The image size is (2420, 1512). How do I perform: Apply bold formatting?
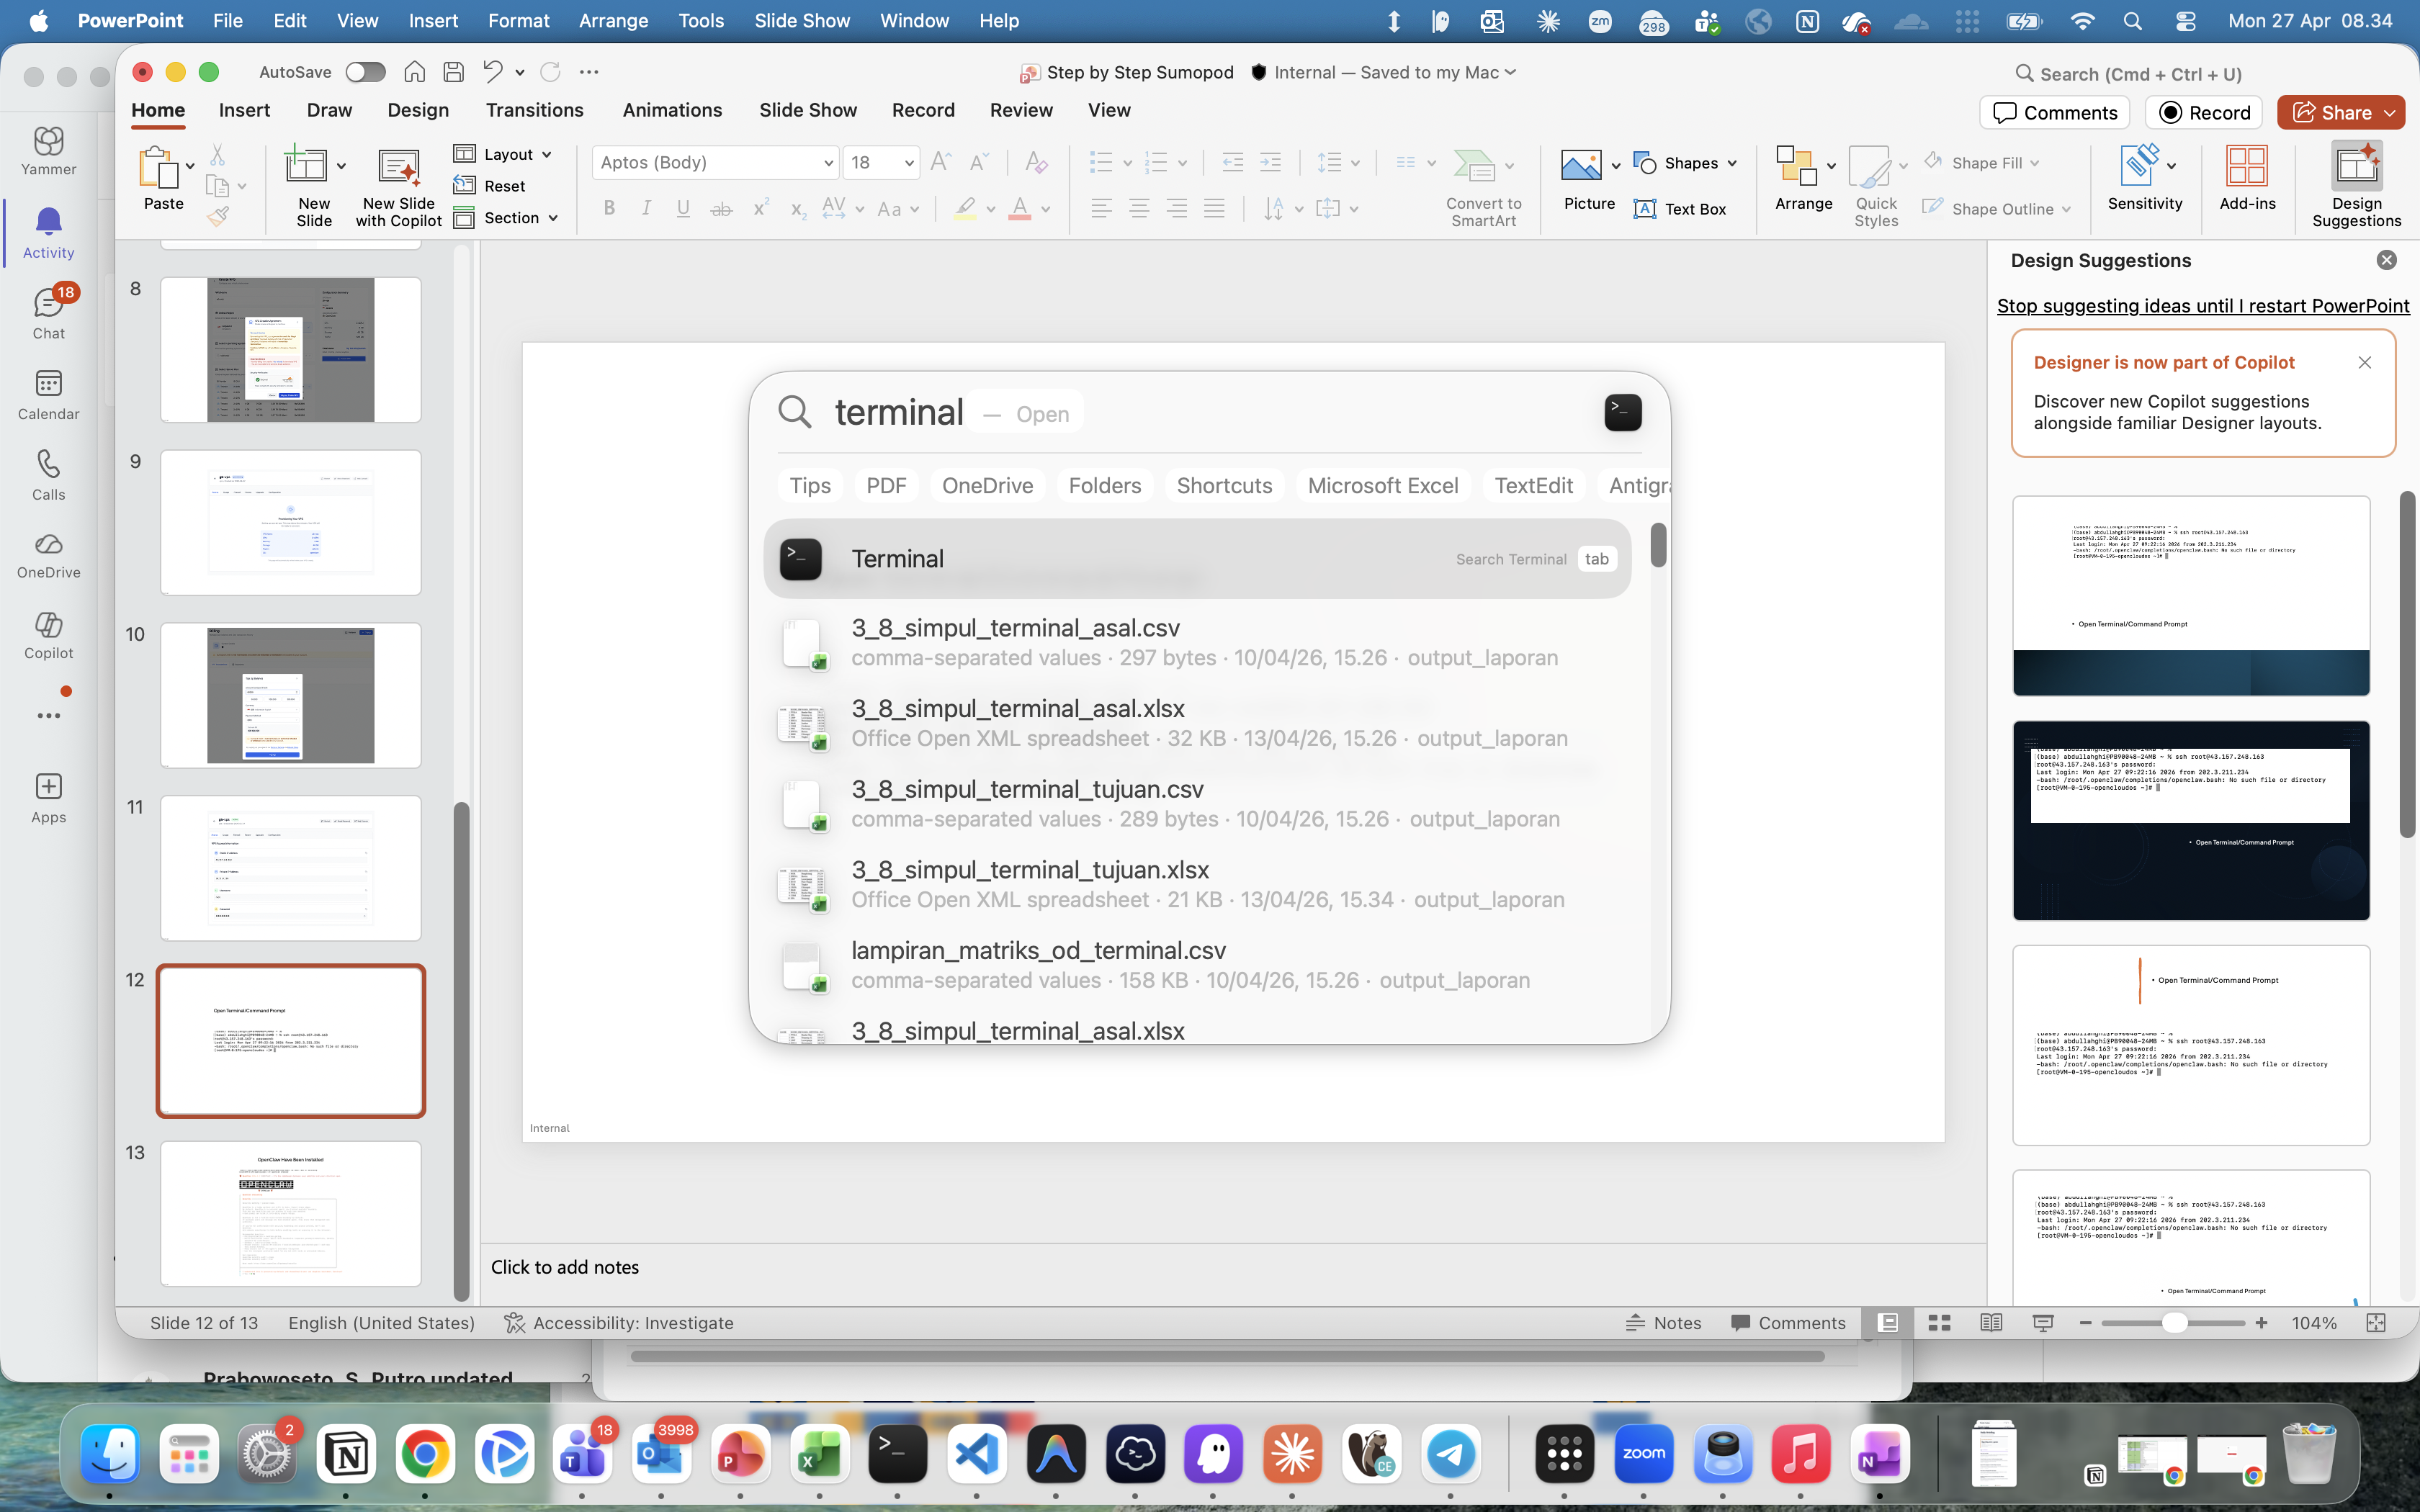tap(609, 208)
